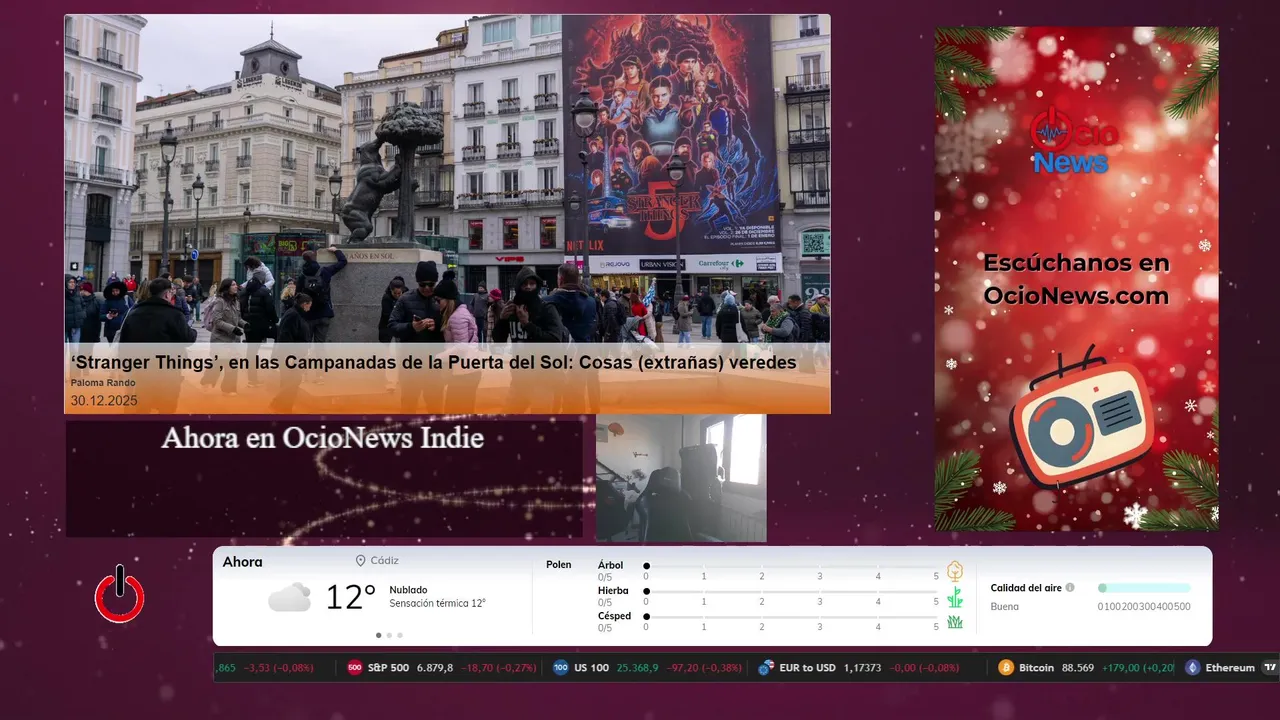Click the Ahora en OcioNews Indie banner

click(323, 478)
